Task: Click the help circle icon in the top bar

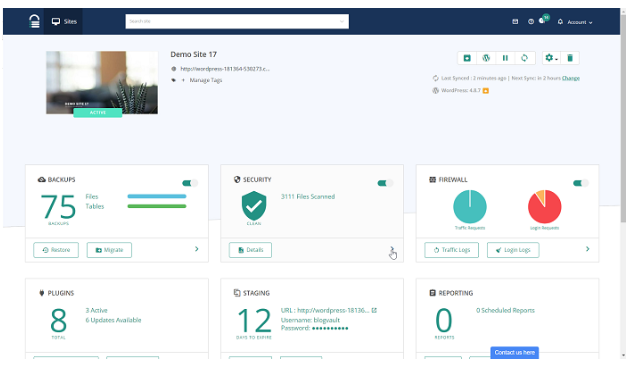Action: click(x=531, y=22)
